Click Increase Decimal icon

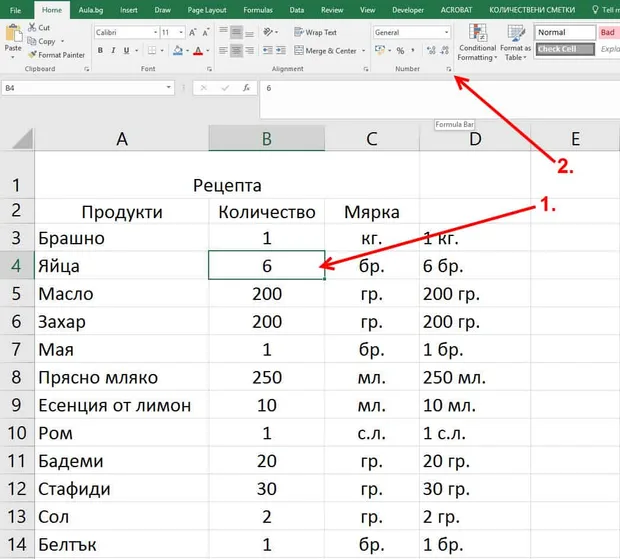[x=431, y=50]
